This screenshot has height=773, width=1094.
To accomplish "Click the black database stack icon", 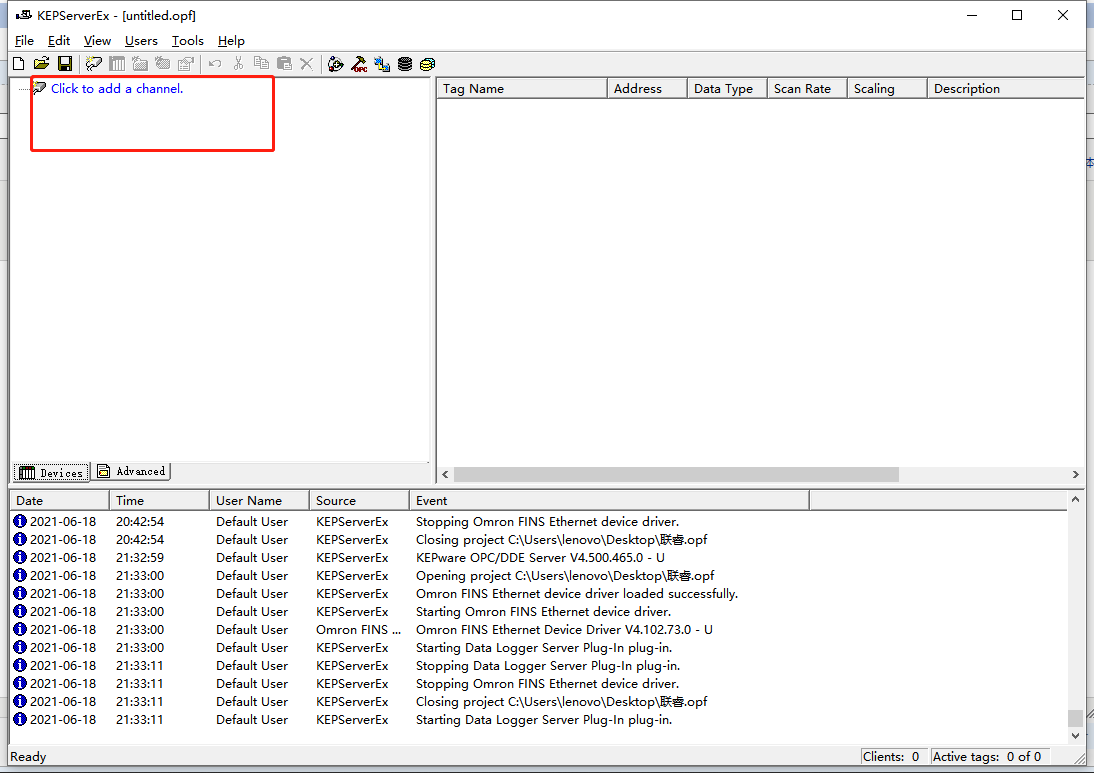I will (405, 64).
